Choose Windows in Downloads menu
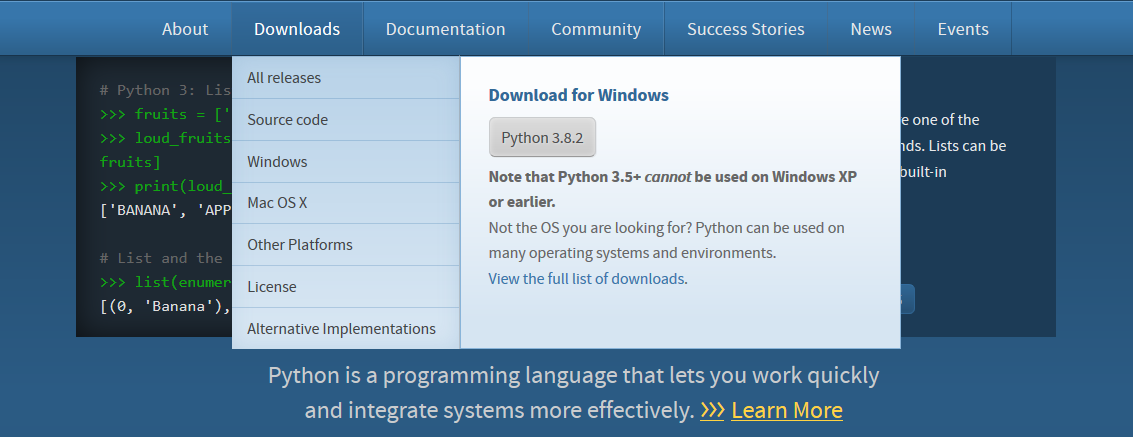1133x437 pixels. coord(345,162)
